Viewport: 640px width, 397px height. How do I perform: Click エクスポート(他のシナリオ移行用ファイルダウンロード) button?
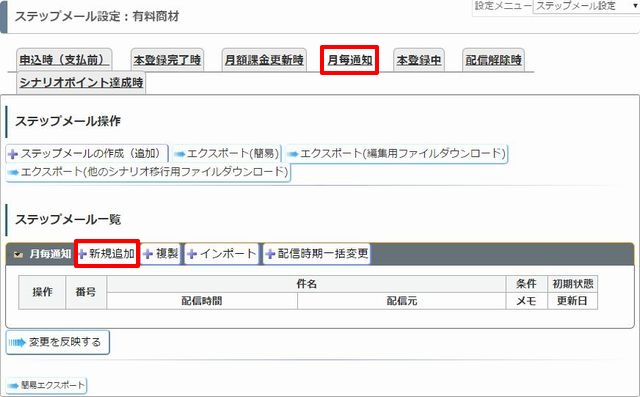point(148,172)
